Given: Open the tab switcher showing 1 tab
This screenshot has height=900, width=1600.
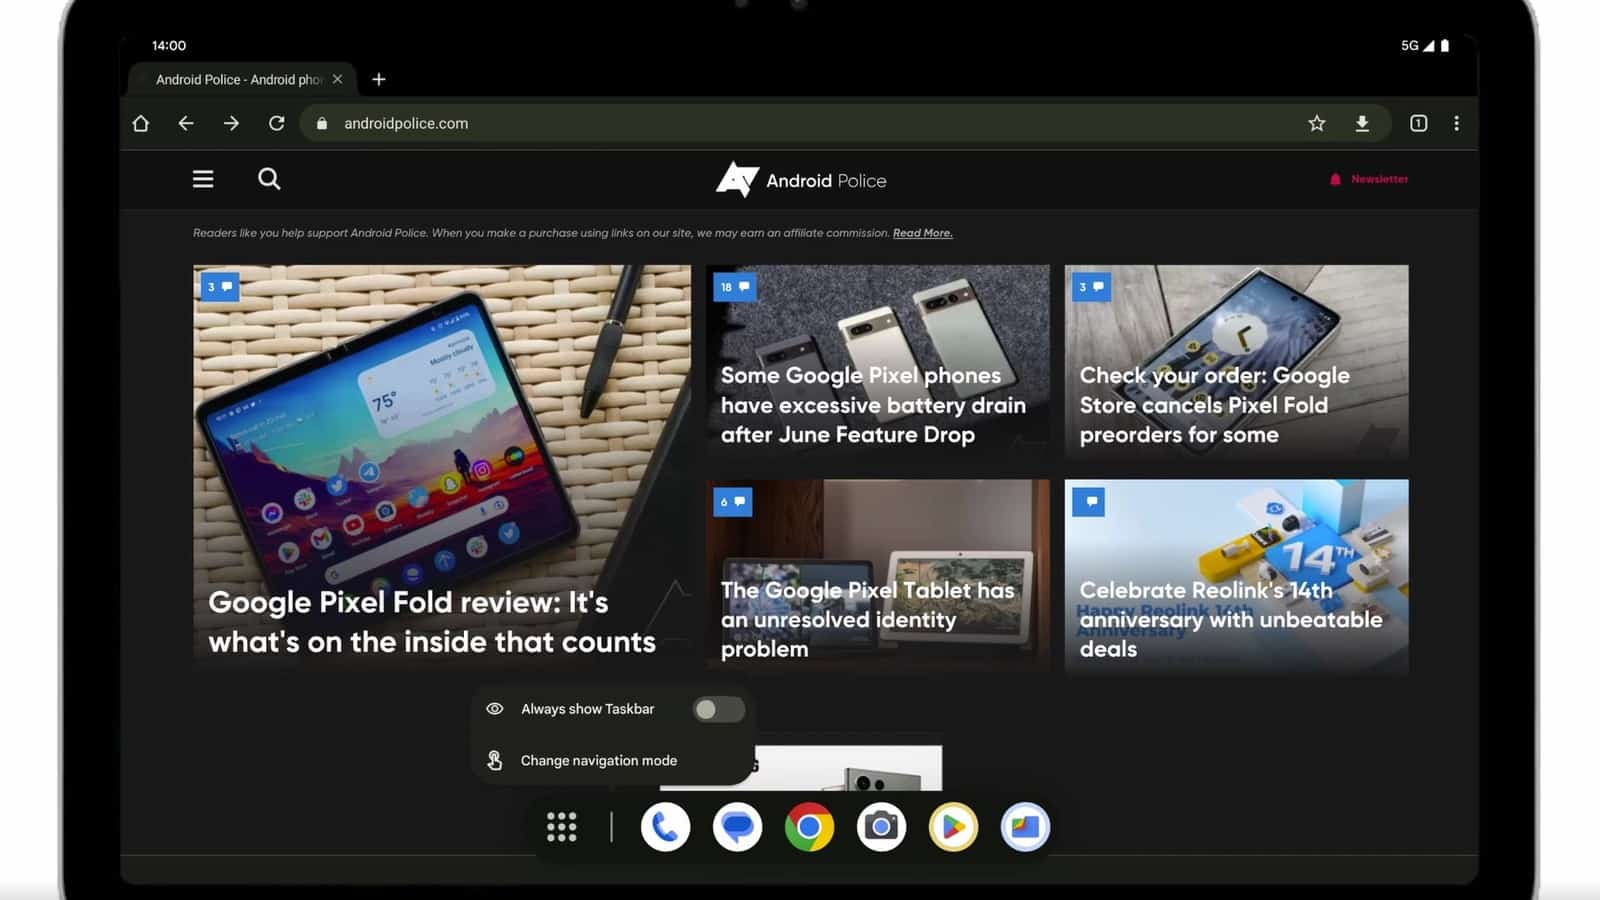Looking at the screenshot, I should coord(1418,123).
